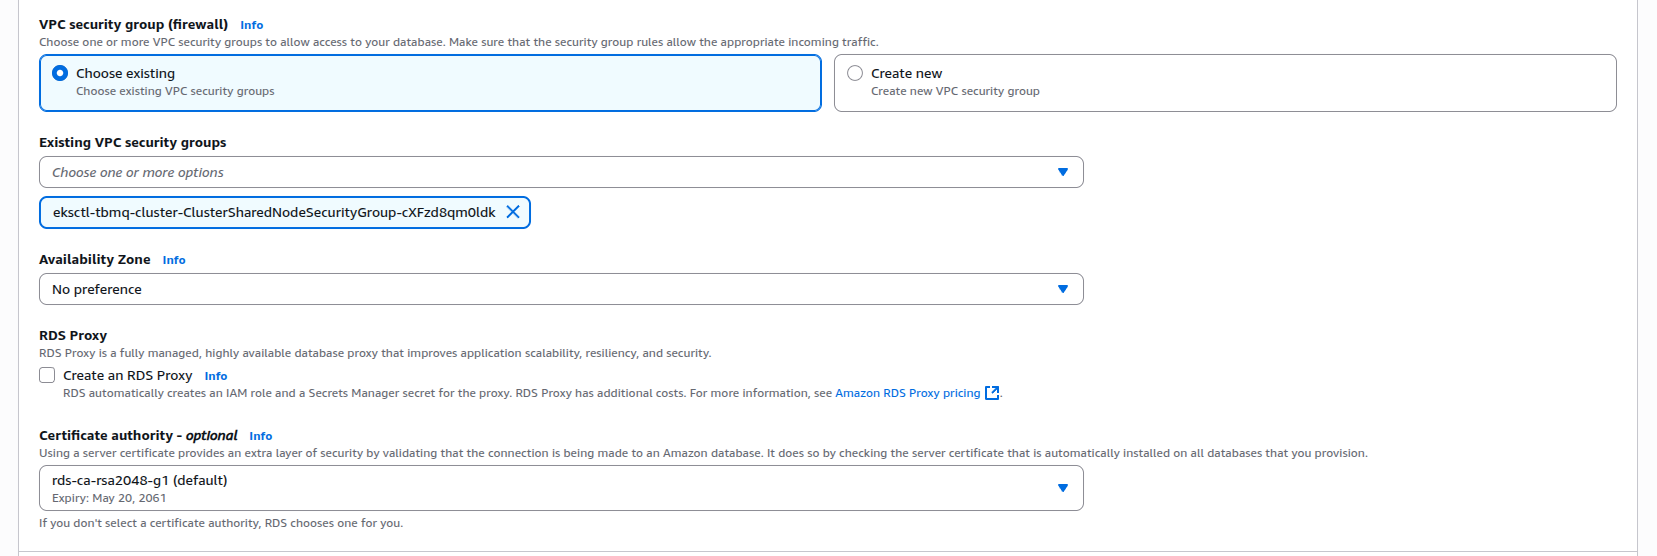Click the Choose existing VPC security groups tile description
This screenshot has height=556, width=1657.
(175, 91)
